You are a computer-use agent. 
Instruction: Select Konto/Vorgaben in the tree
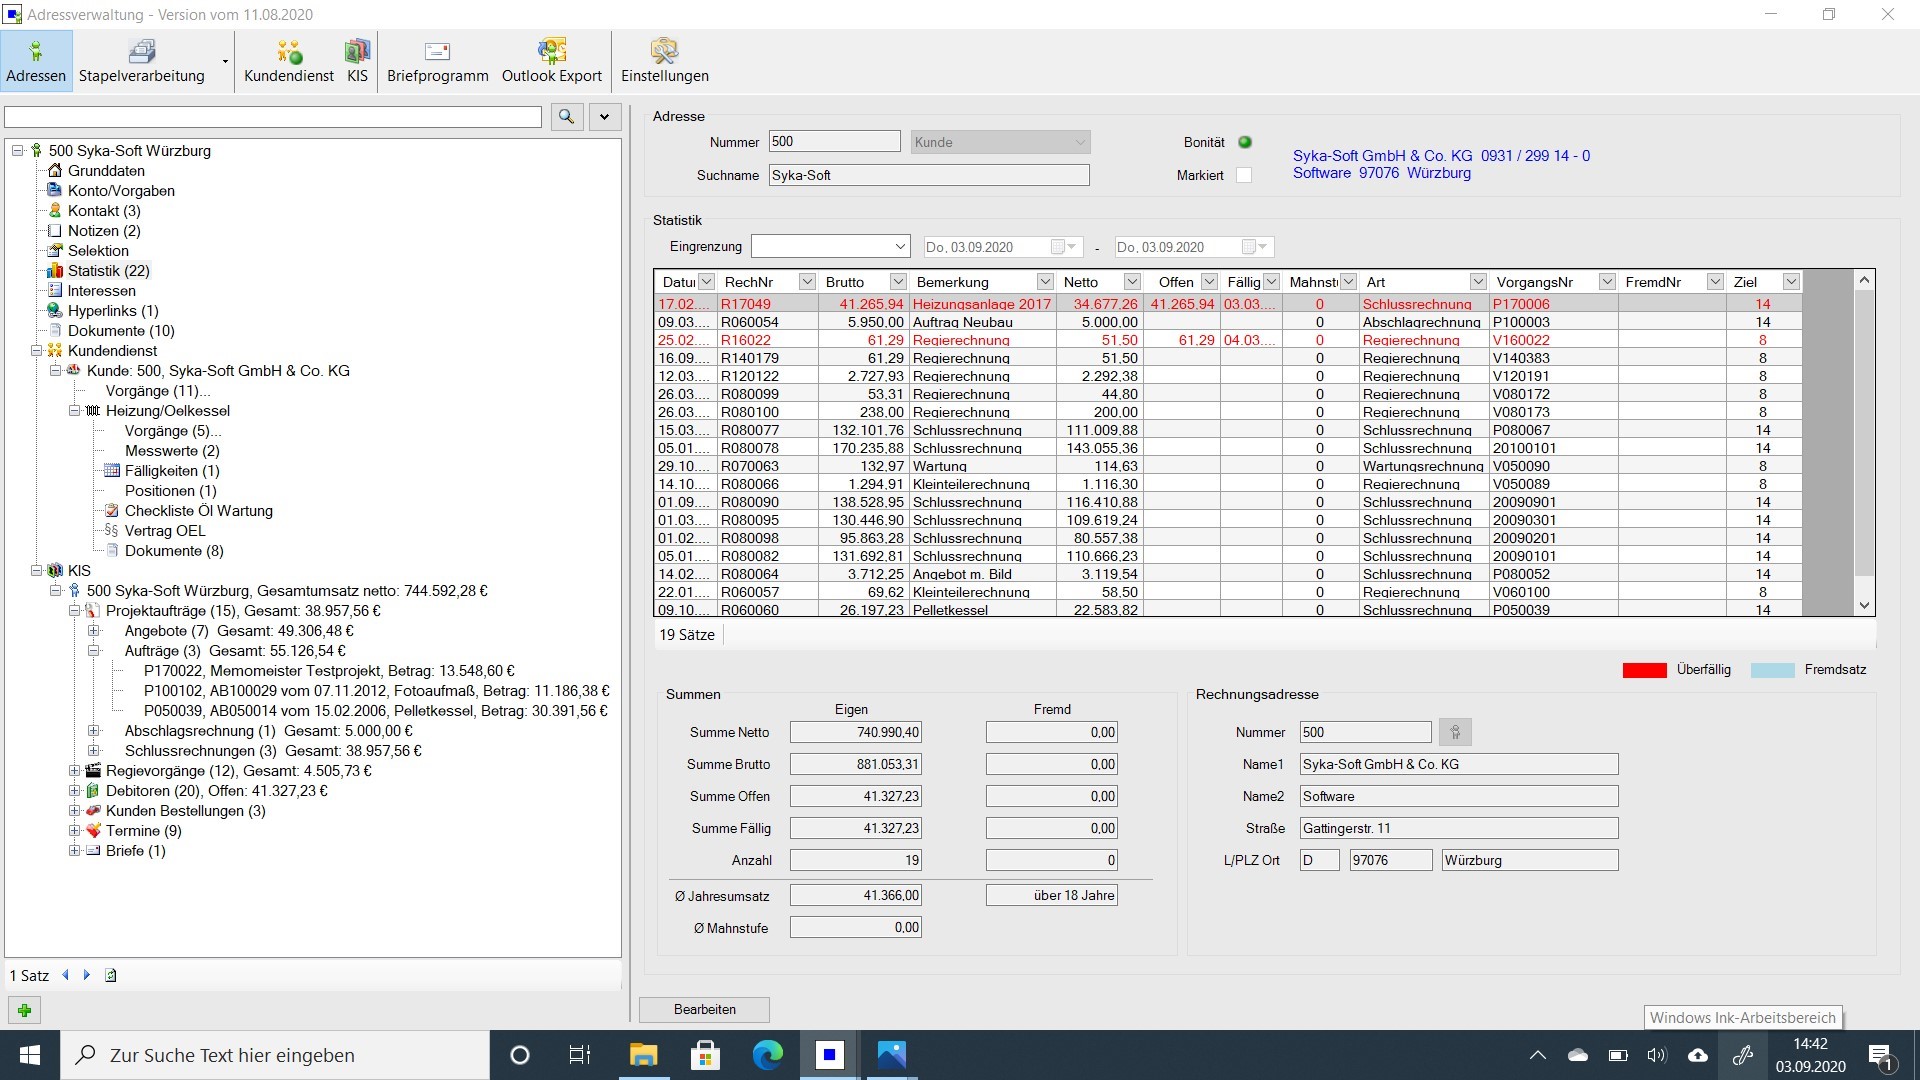click(121, 191)
